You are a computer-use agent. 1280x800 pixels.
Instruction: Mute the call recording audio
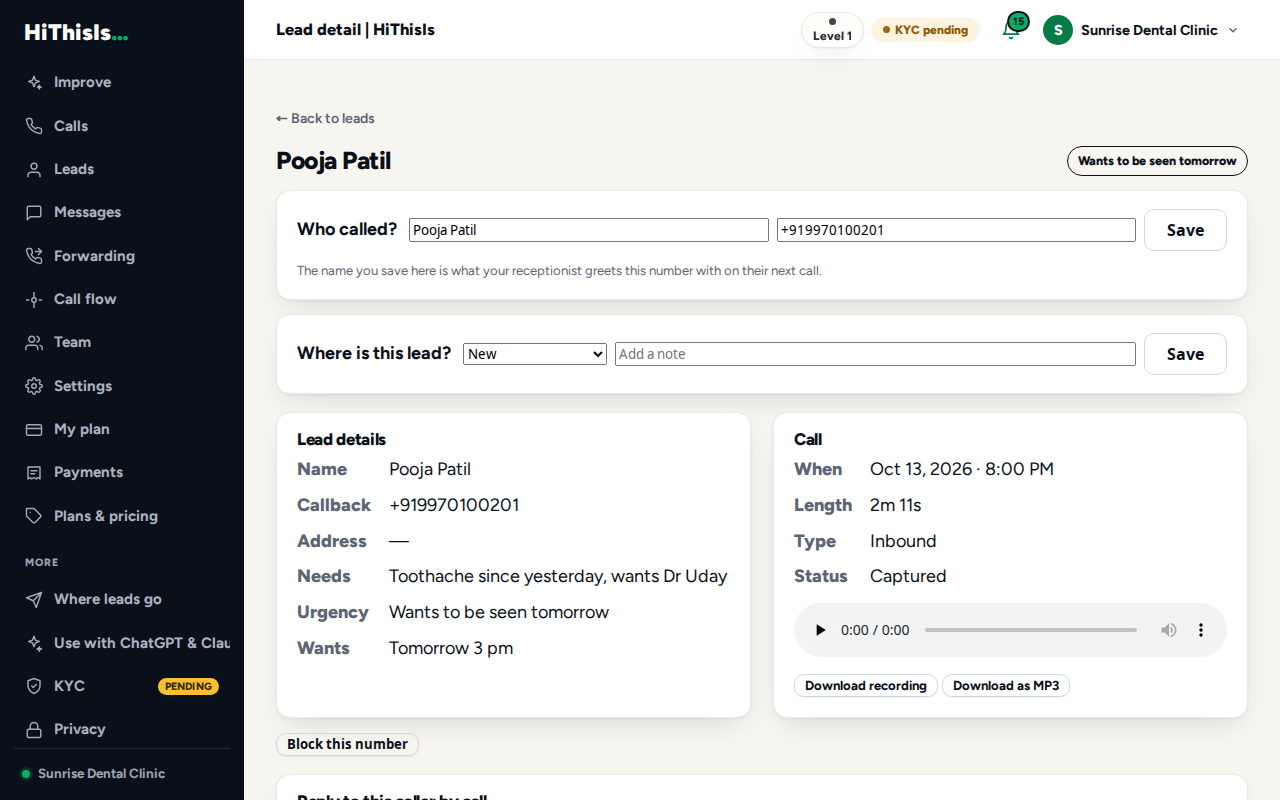[1168, 630]
